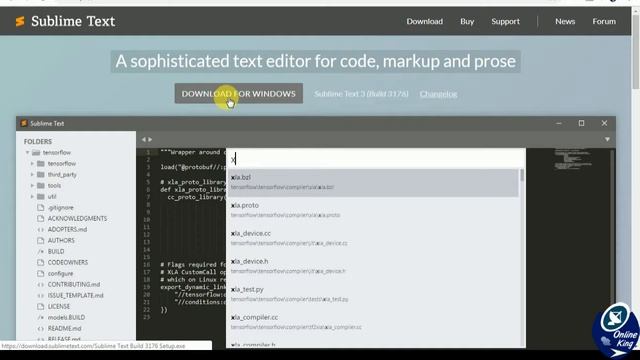Screen dimensions: 640x360
Task: Open ACKNOWLEDGMENTS file
Action: coord(77,218)
